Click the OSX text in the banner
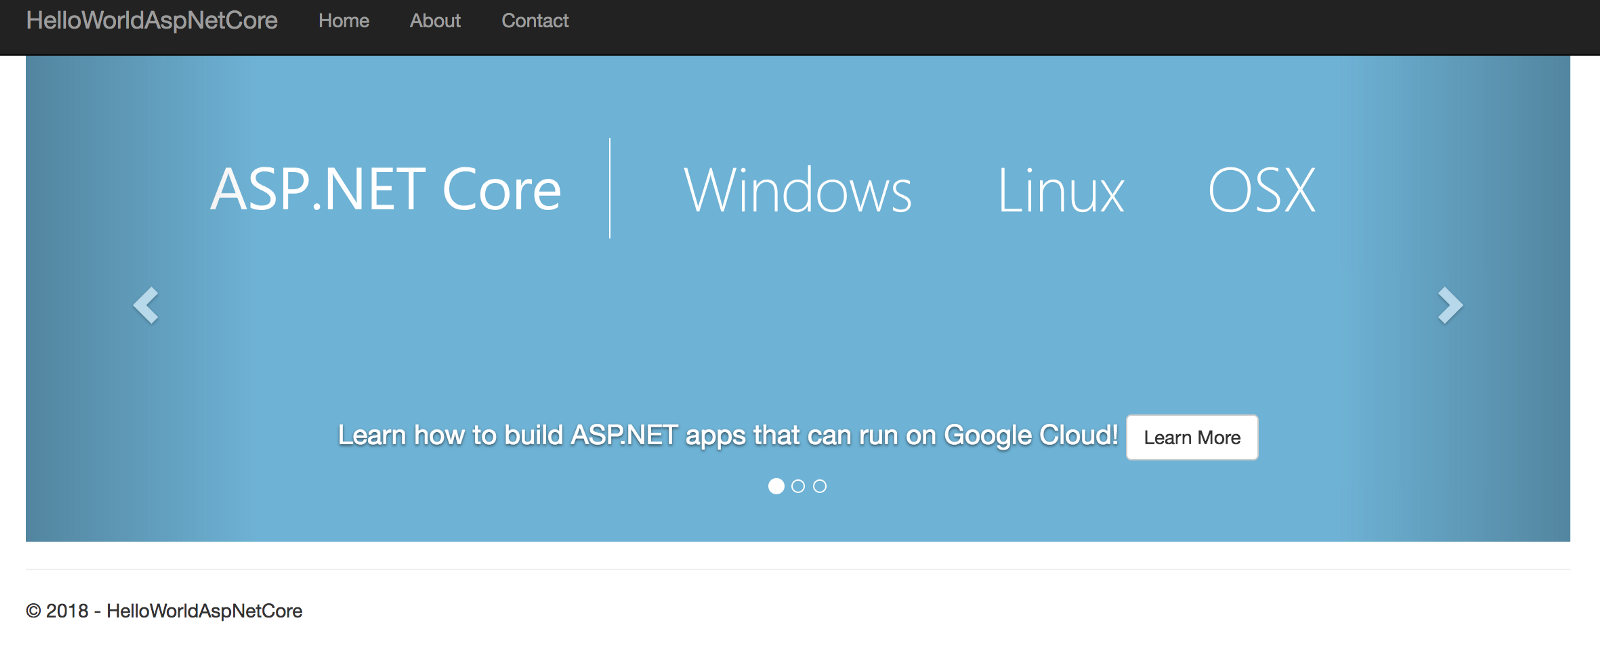 pos(1262,190)
